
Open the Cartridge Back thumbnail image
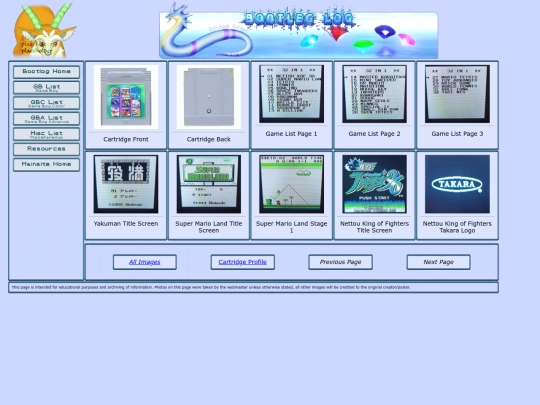[209, 97]
